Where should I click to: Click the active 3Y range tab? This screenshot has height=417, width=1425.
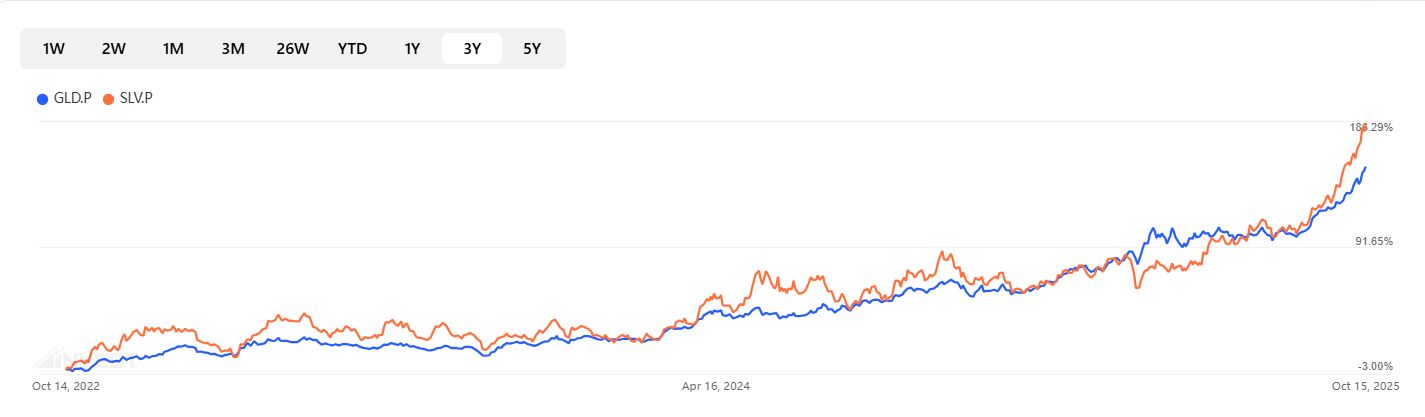(473, 49)
